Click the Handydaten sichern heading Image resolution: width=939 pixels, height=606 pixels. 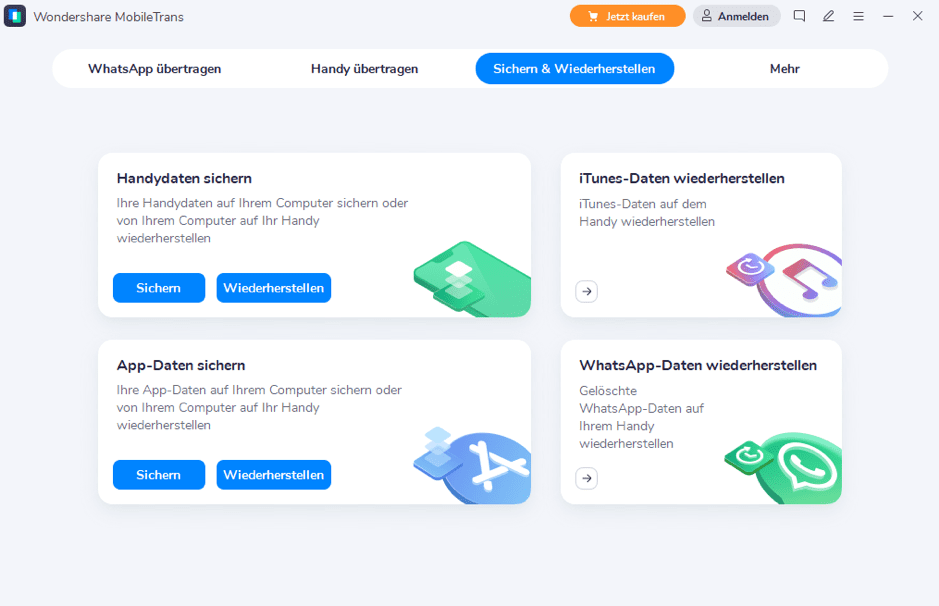point(184,178)
